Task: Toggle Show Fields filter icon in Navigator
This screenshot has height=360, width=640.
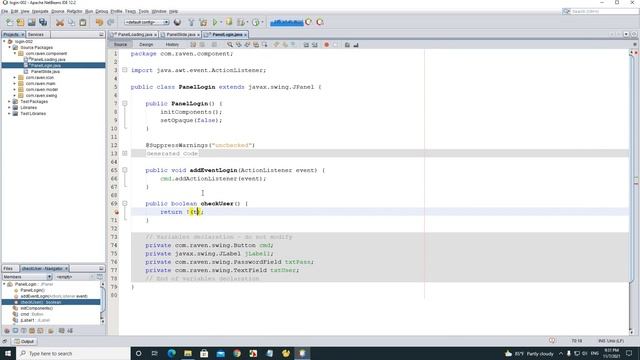Action: coord(15,331)
